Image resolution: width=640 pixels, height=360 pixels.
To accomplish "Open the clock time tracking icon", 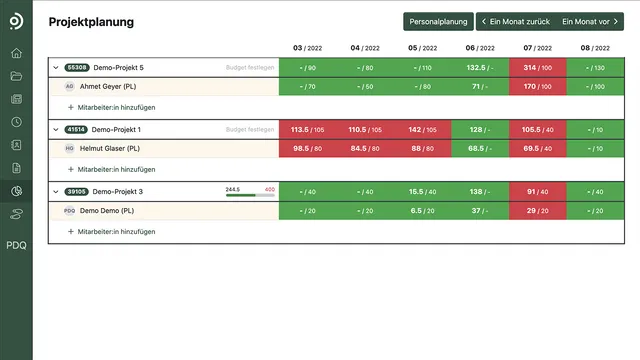I will pos(16,122).
